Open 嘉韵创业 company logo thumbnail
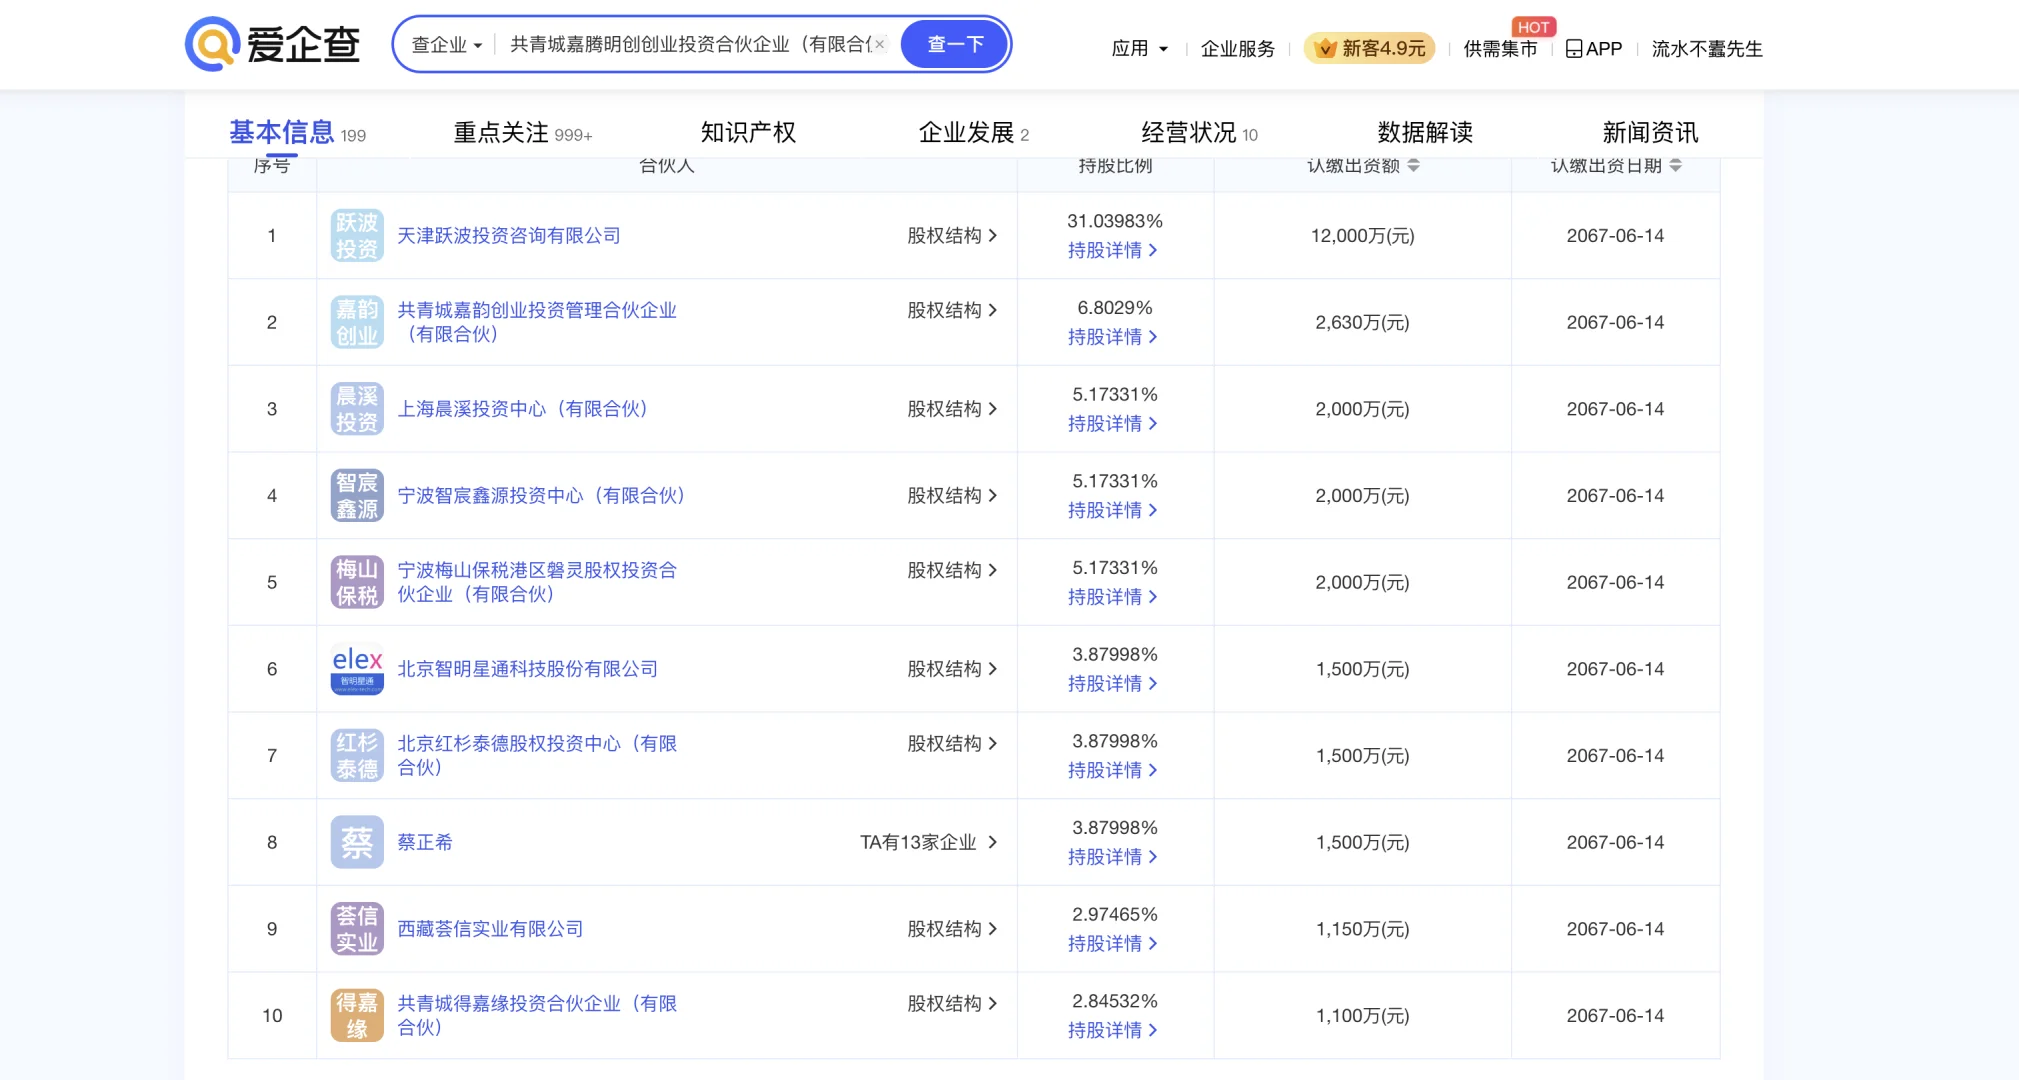 (x=357, y=322)
